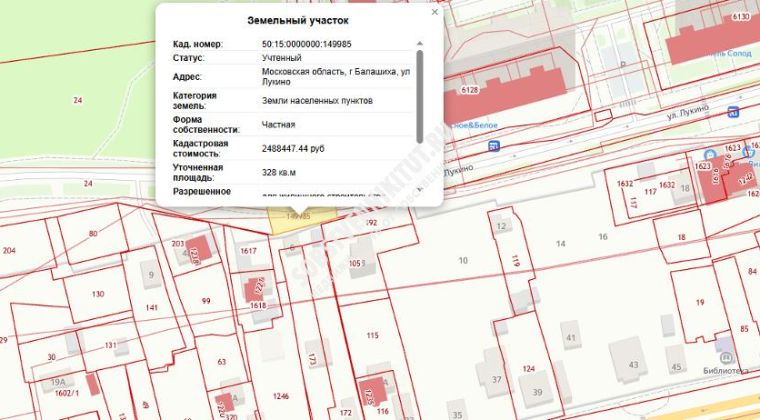The width and height of the screenshot is (760, 420).
Task: Select parcel 19 on the map
Action: 699,302
